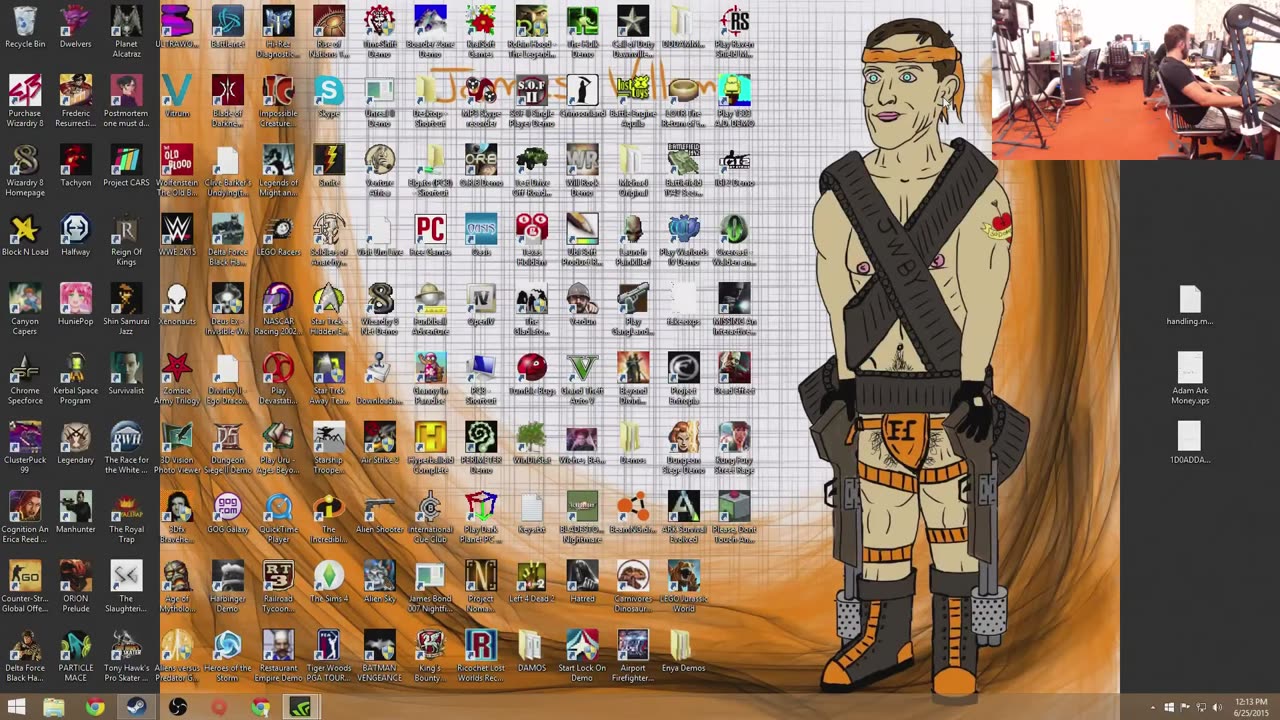Select the Royal Trap icon
This screenshot has height=720, width=1280.
126,516
